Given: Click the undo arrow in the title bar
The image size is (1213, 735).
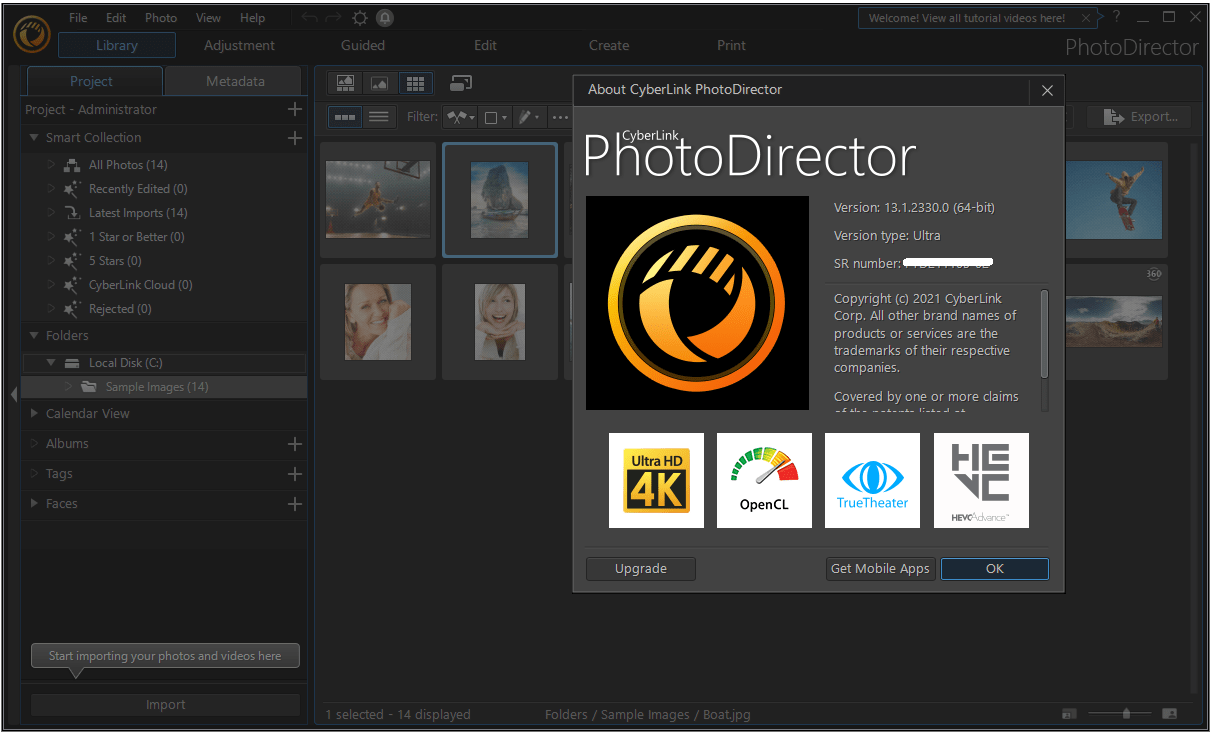Looking at the screenshot, I should click(309, 18).
